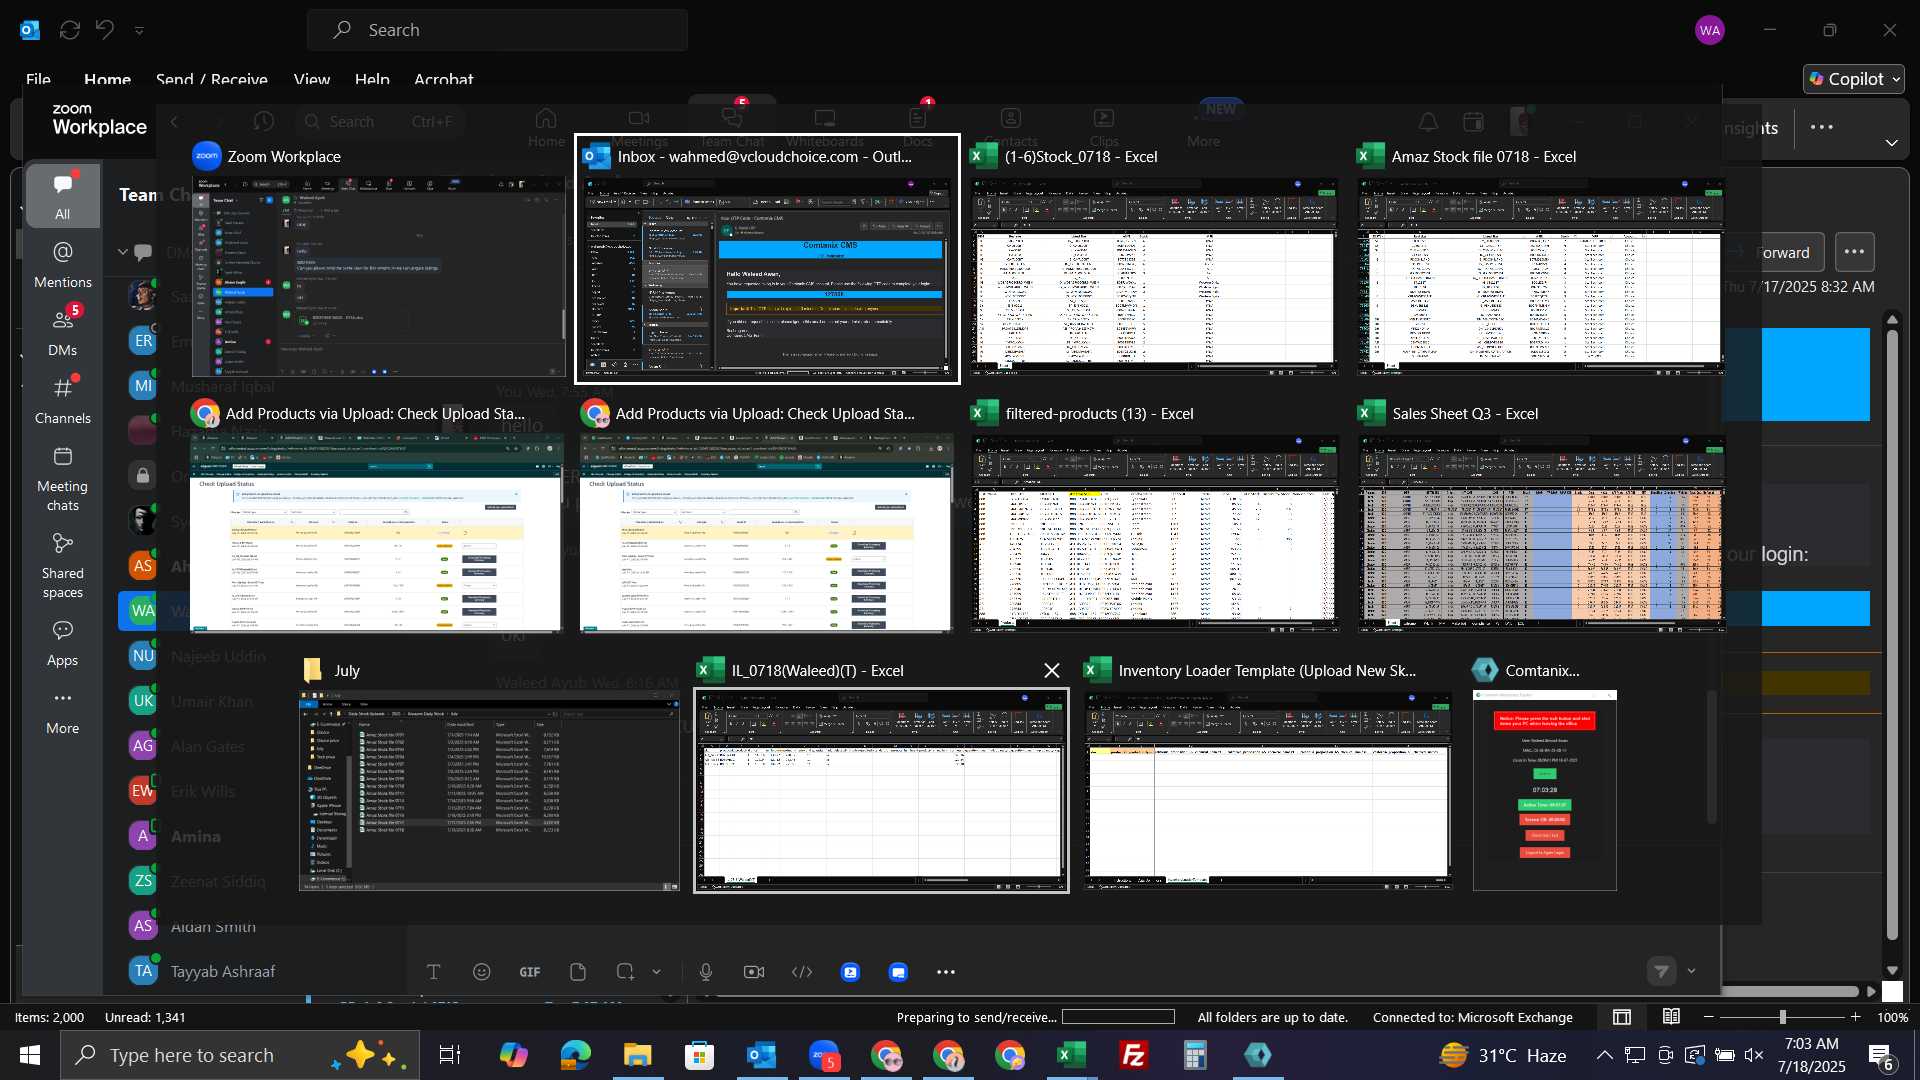This screenshot has width=1920, height=1080.
Task: Click the screenshot capture icon in chat toolbar
Action: [626, 972]
